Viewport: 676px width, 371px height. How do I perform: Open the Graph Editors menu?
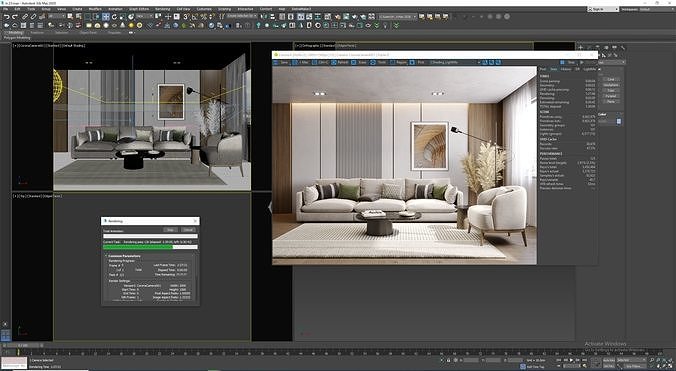[x=138, y=9]
